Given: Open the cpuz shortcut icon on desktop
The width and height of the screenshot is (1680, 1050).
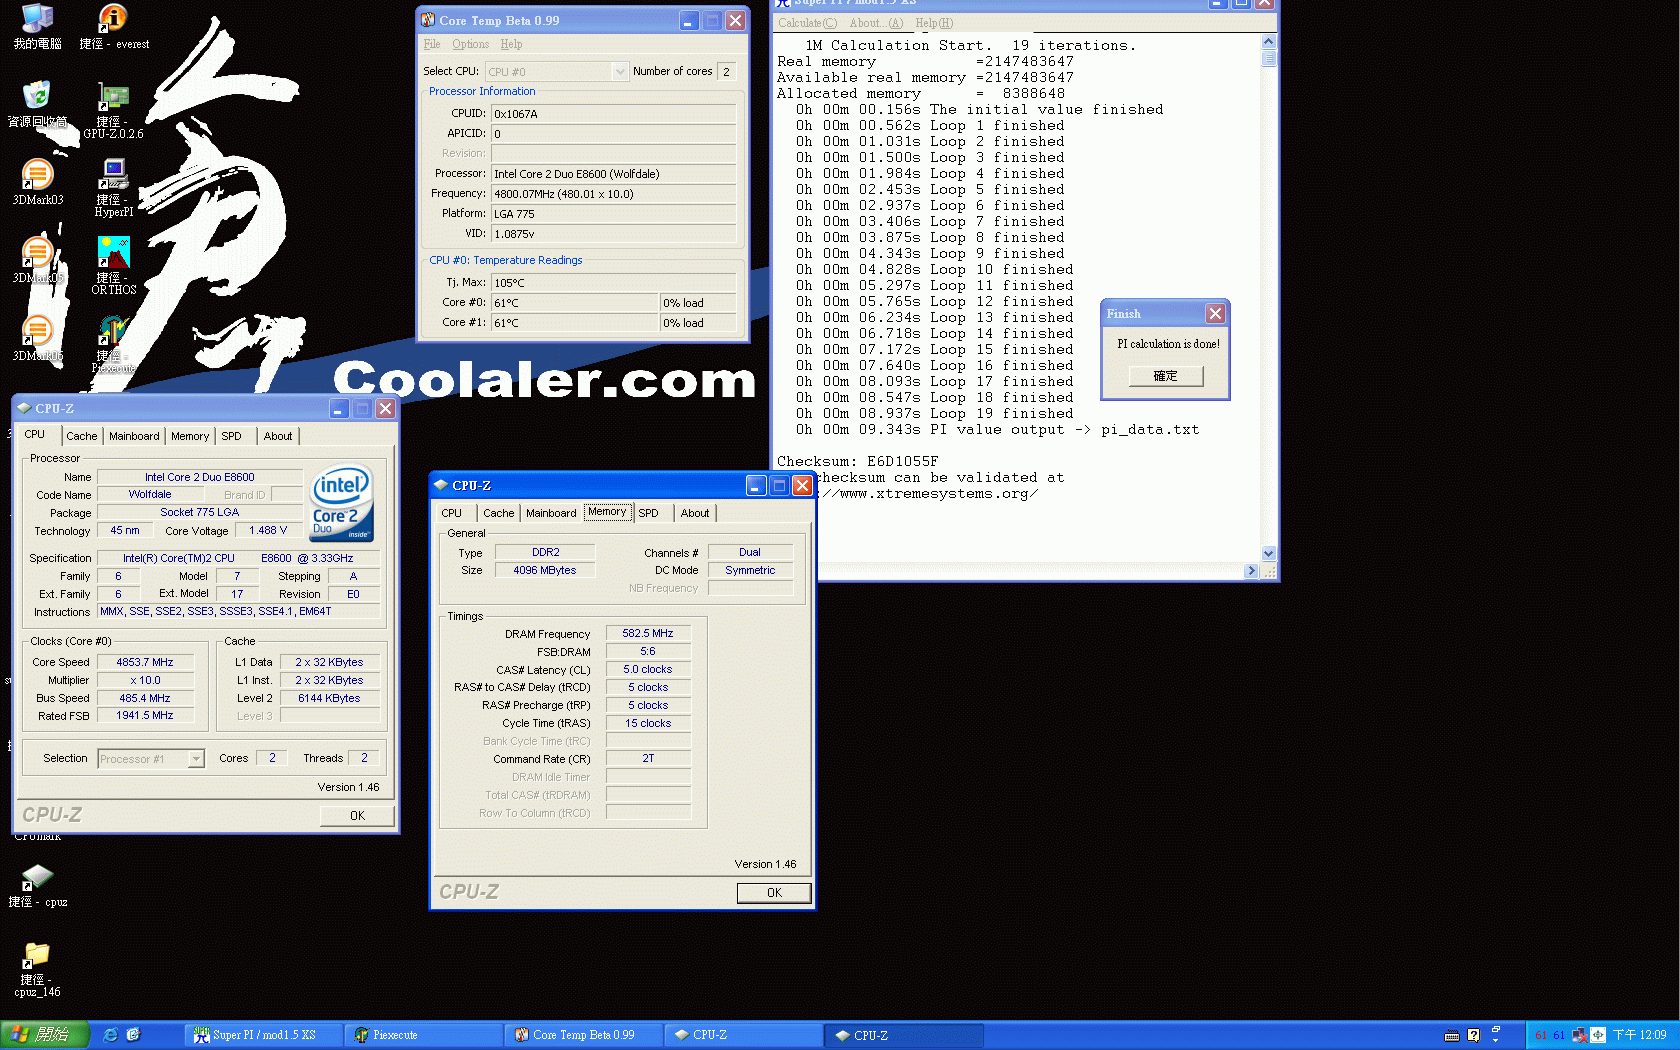Looking at the screenshot, I should point(37,877).
